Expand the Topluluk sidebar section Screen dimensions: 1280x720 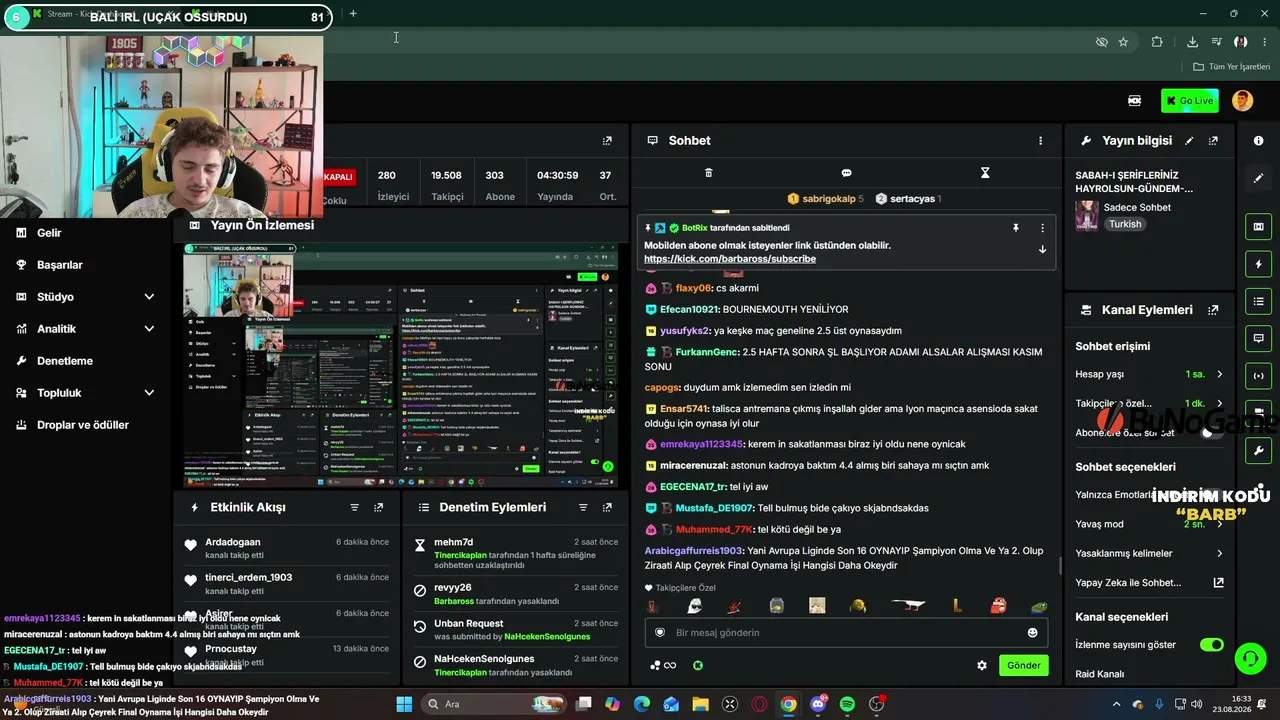[x=149, y=393]
